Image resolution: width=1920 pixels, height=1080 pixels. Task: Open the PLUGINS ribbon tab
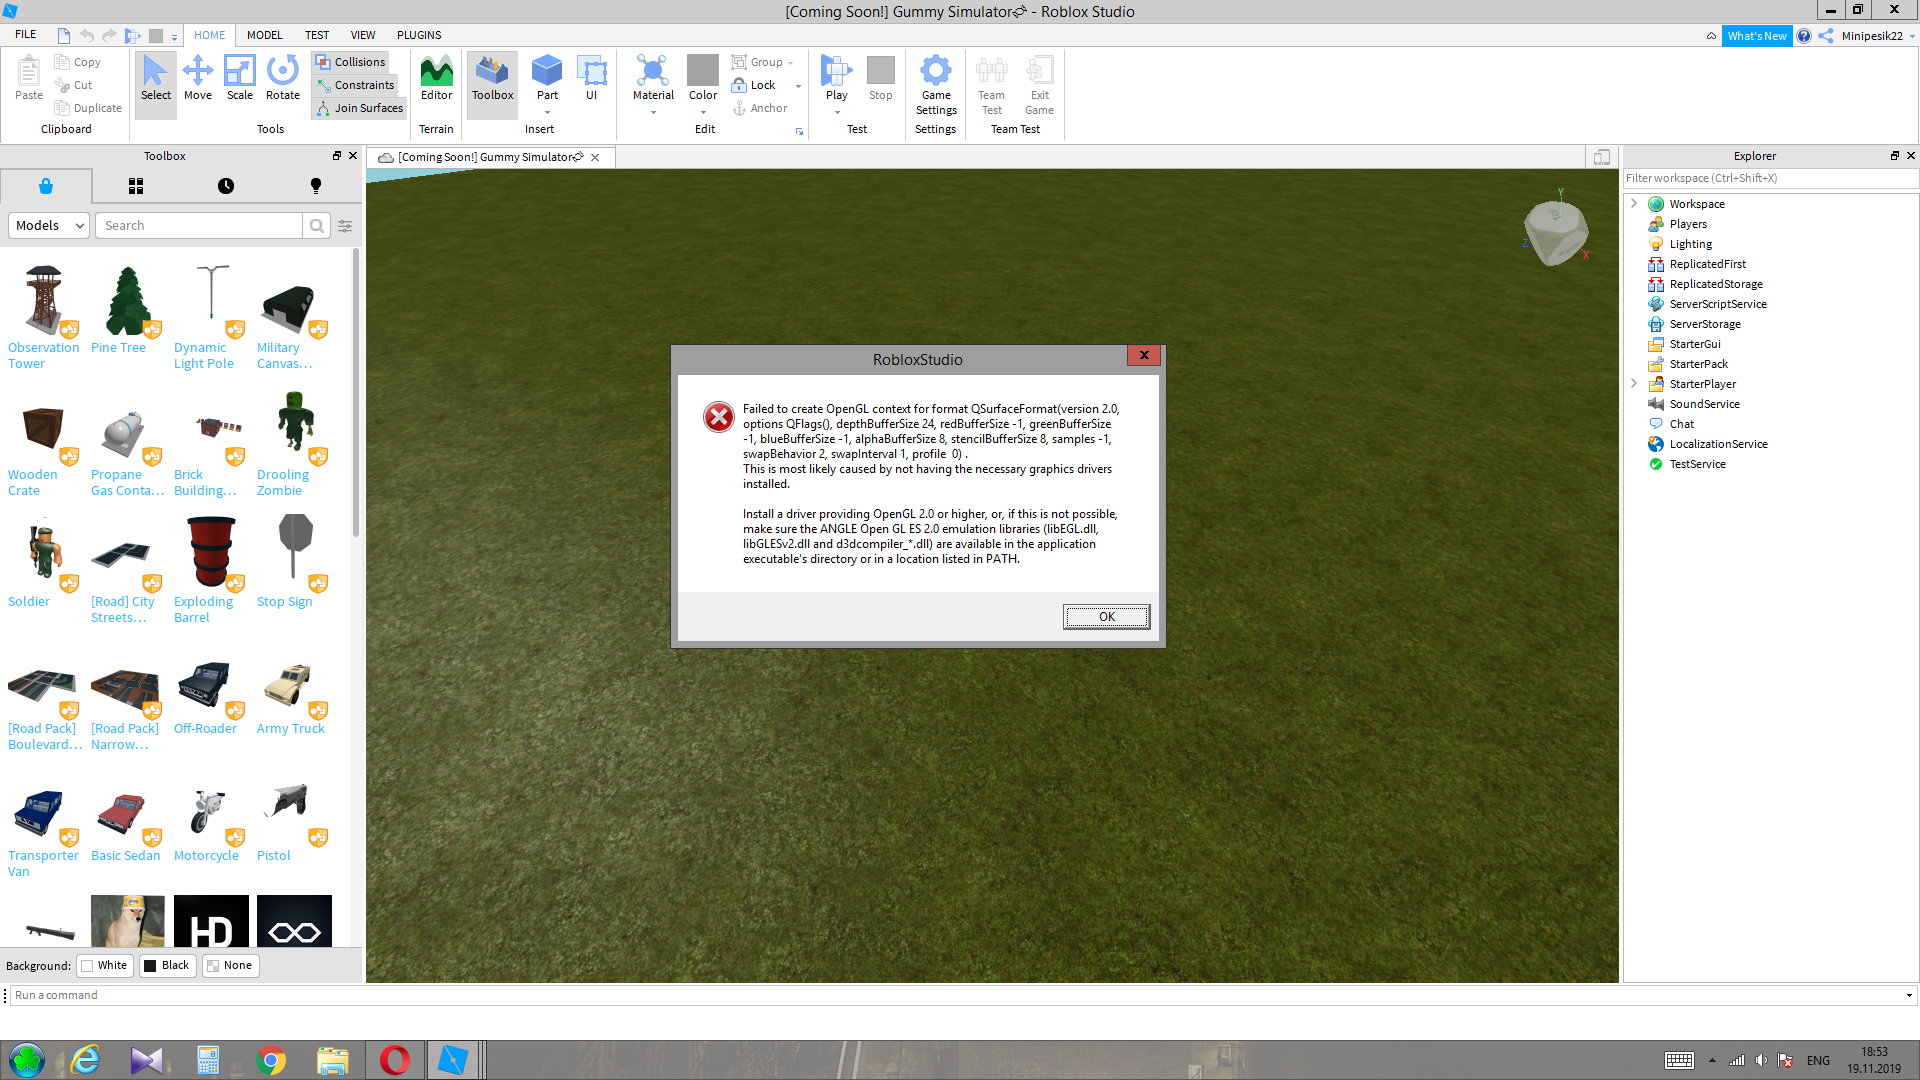(419, 35)
